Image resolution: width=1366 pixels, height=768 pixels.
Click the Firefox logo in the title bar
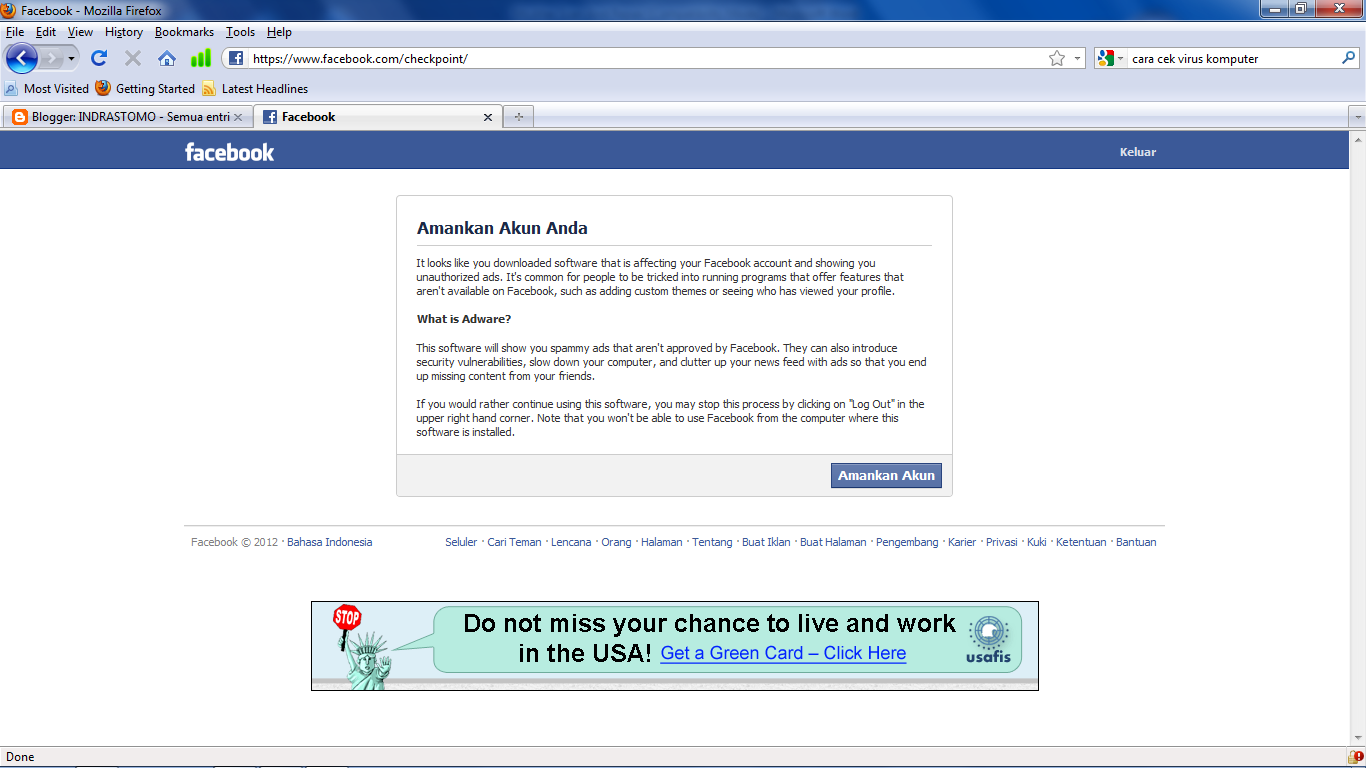pos(9,10)
